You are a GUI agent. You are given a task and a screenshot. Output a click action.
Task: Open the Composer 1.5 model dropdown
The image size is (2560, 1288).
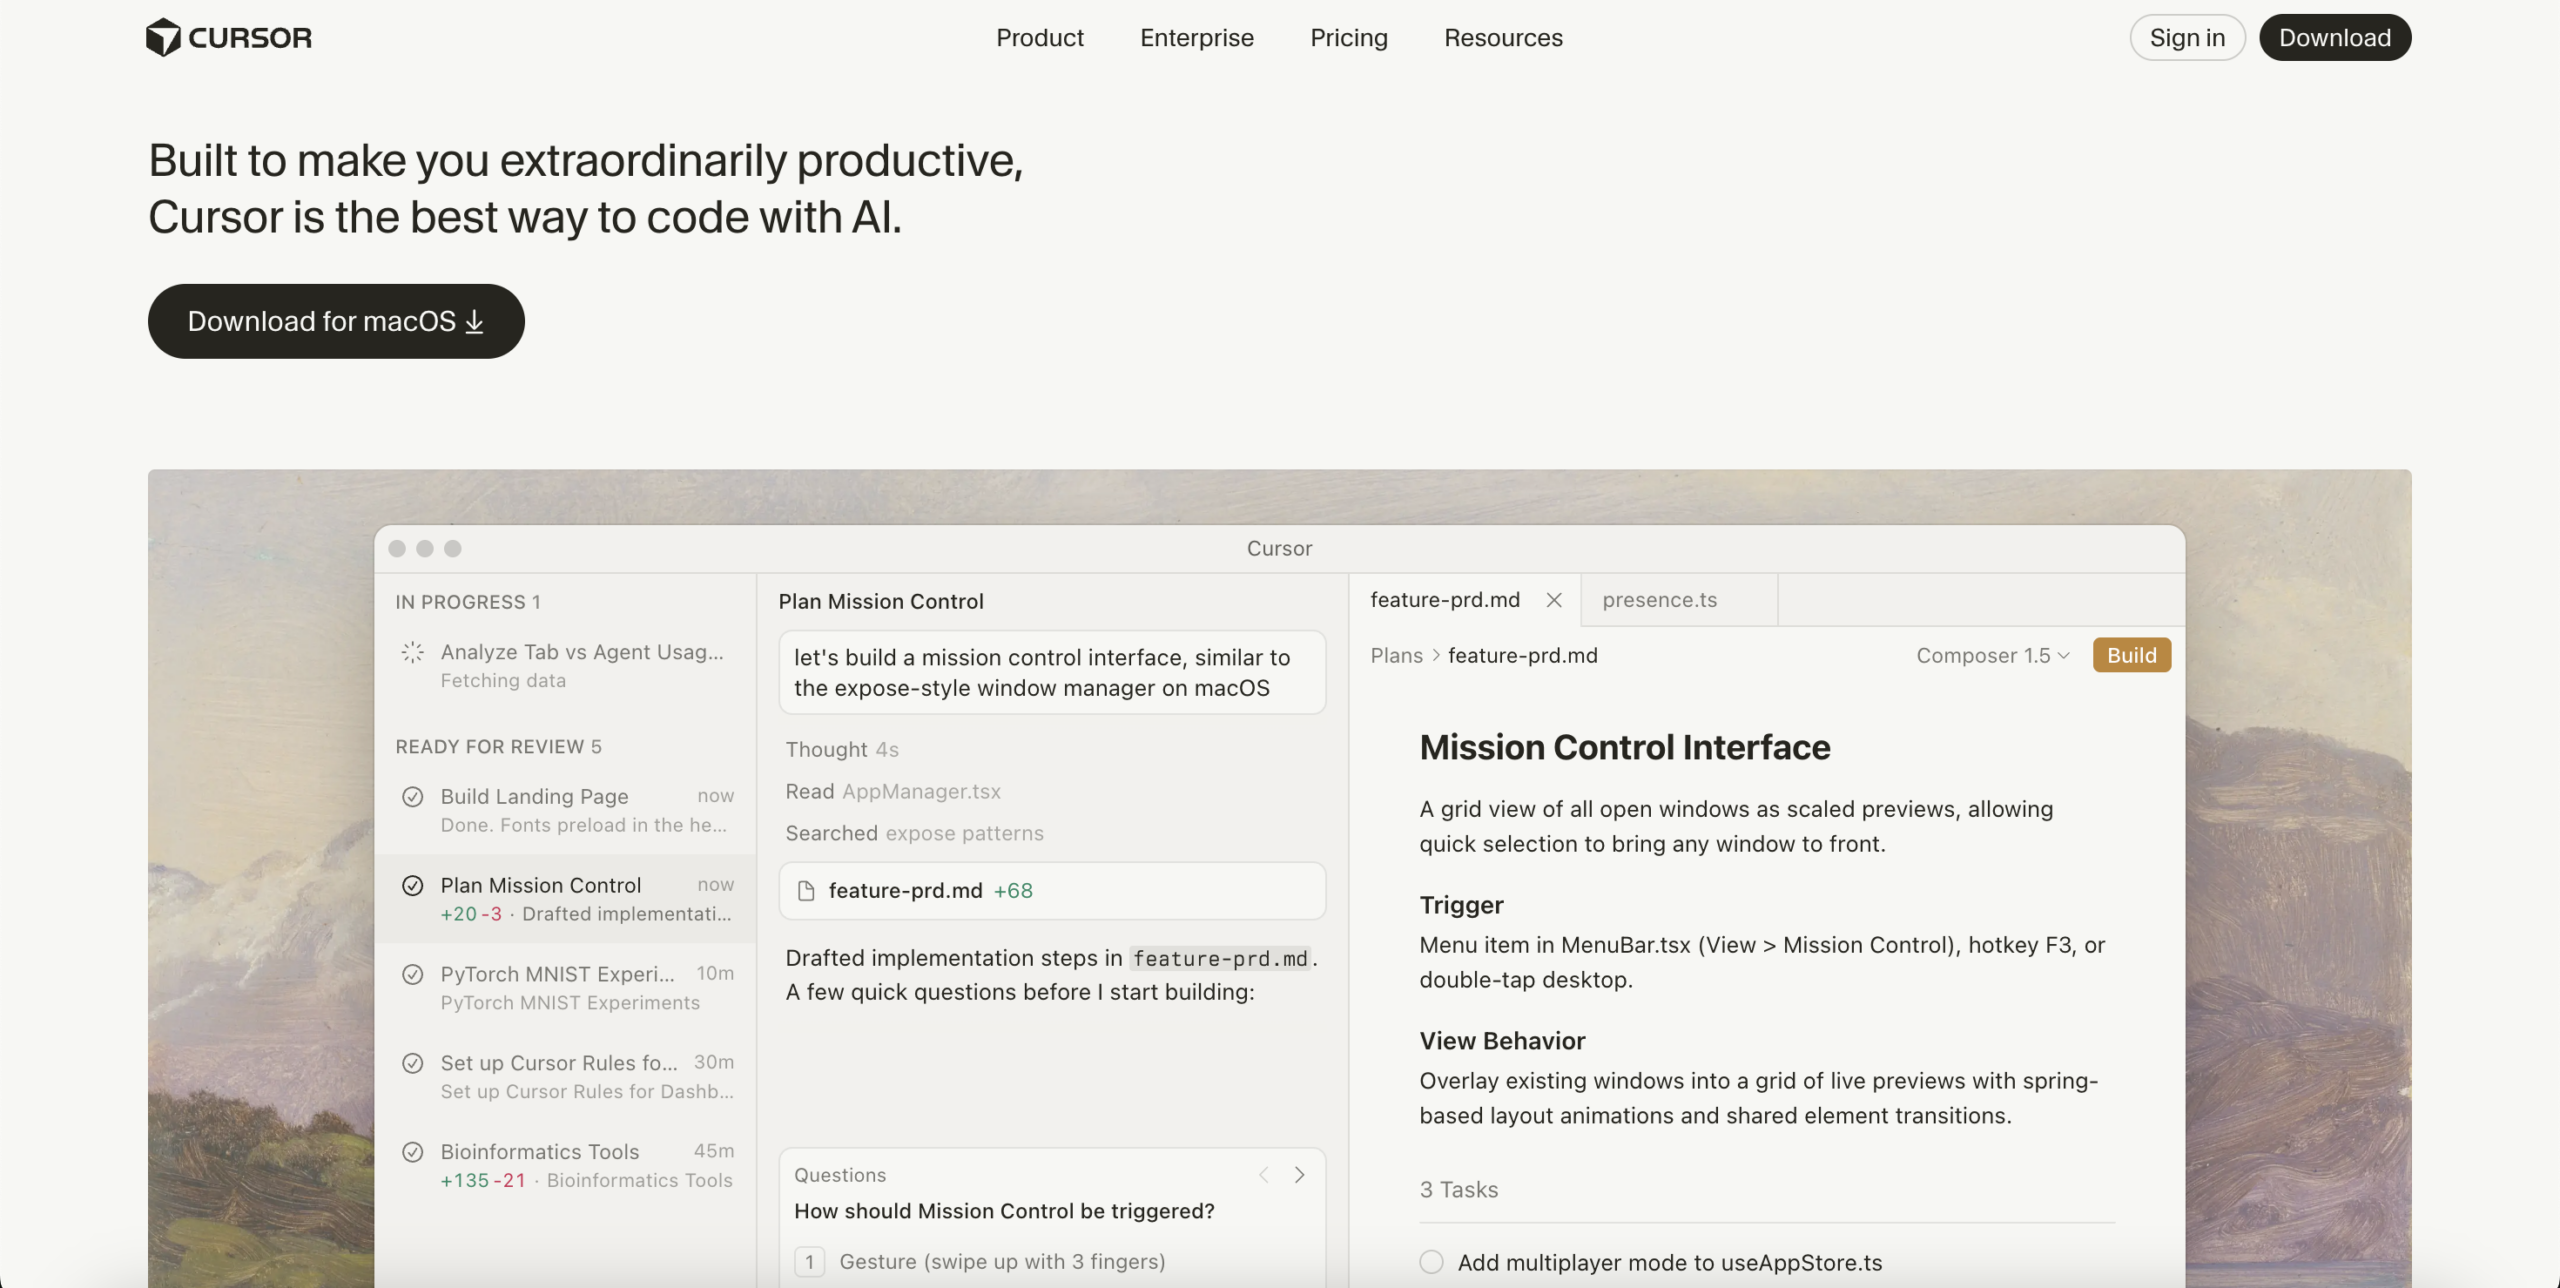point(1992,656)
